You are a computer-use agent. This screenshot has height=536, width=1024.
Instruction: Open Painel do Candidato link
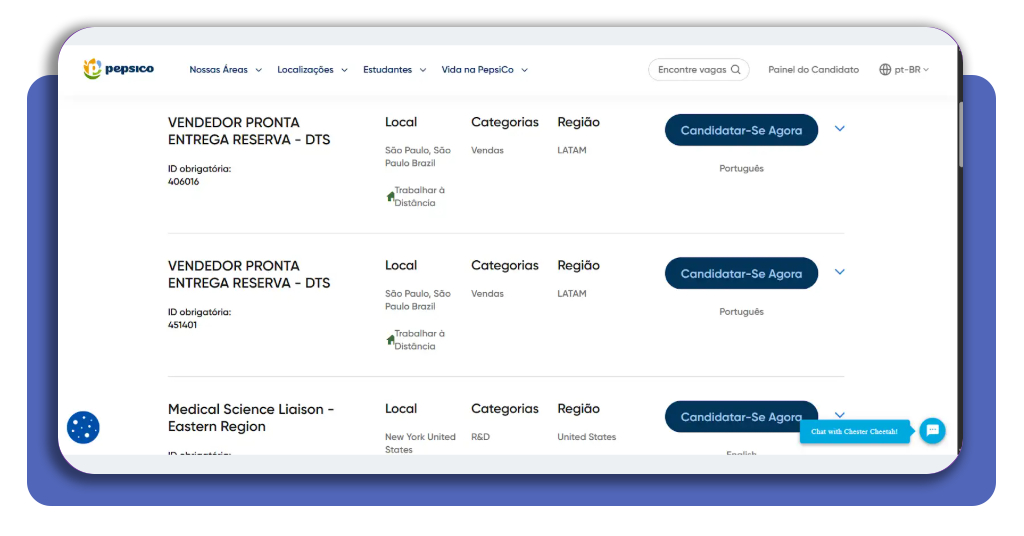[x=813, y=69]
